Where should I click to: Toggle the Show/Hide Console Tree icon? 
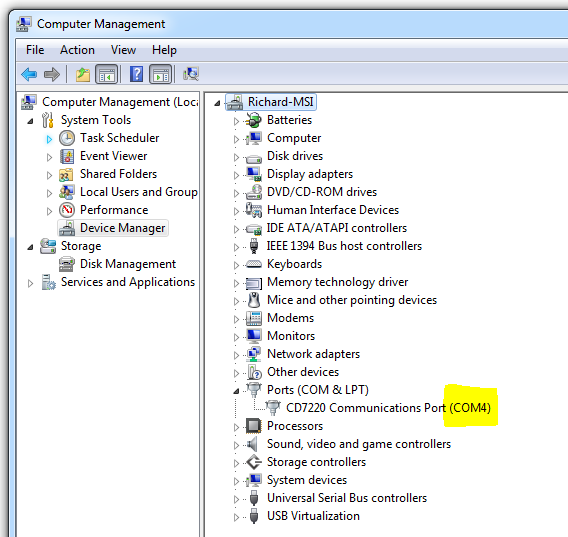coord(106,74)
